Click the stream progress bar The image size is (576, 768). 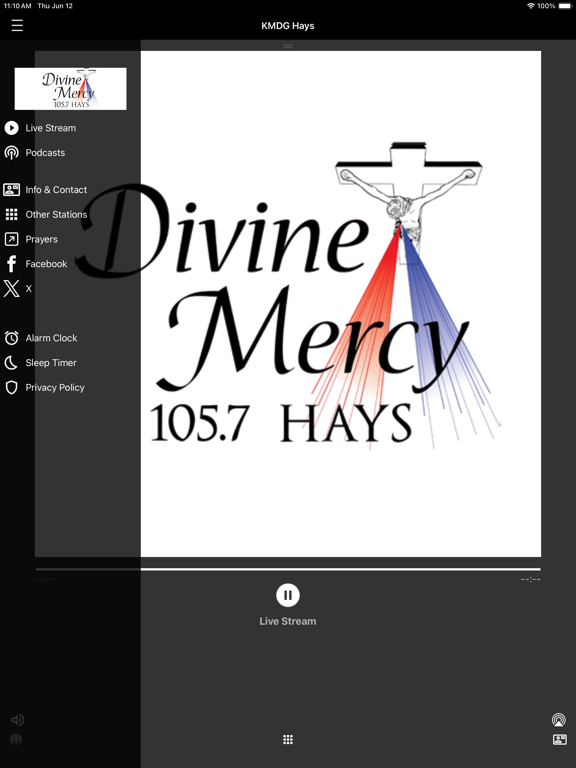[288, 569]
